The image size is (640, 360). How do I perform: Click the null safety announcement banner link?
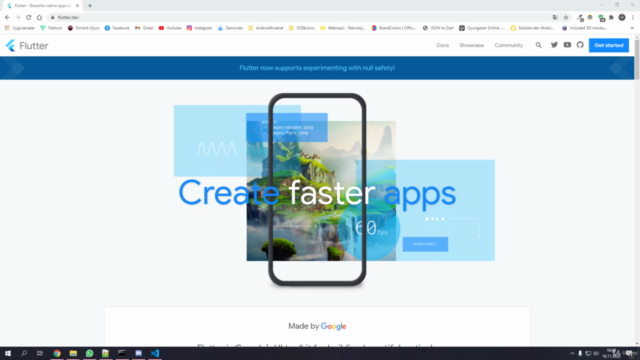[317, 68]
